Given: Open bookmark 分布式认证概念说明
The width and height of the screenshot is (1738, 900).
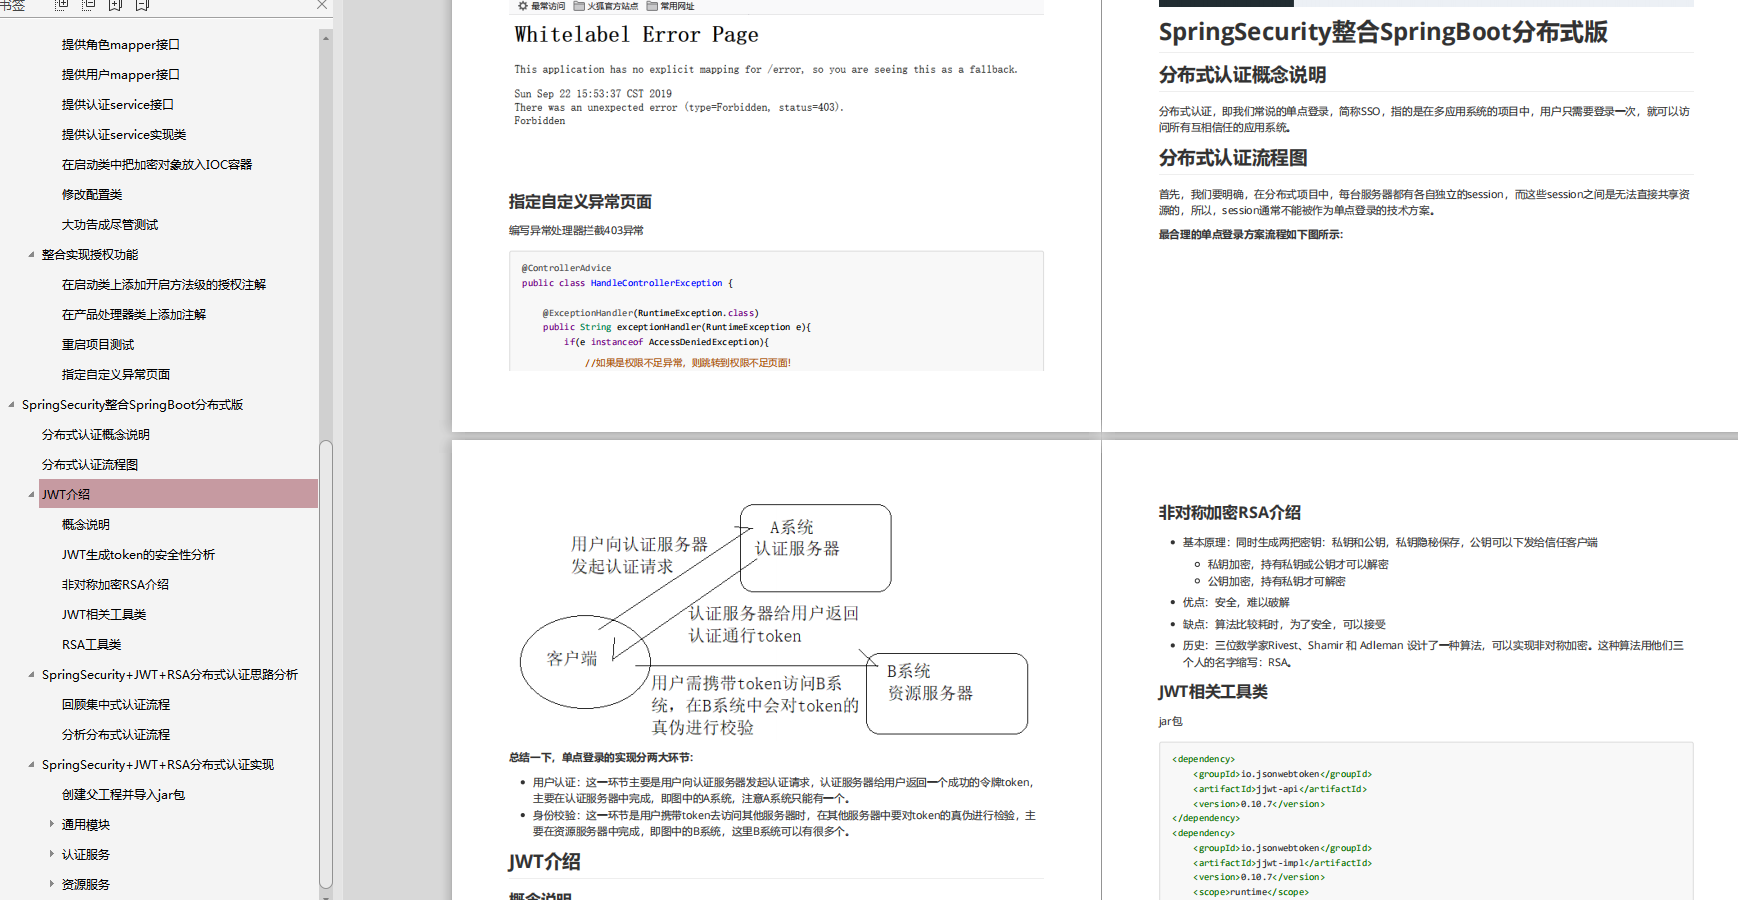Looking at the screenshot, I should pos(96,435).
